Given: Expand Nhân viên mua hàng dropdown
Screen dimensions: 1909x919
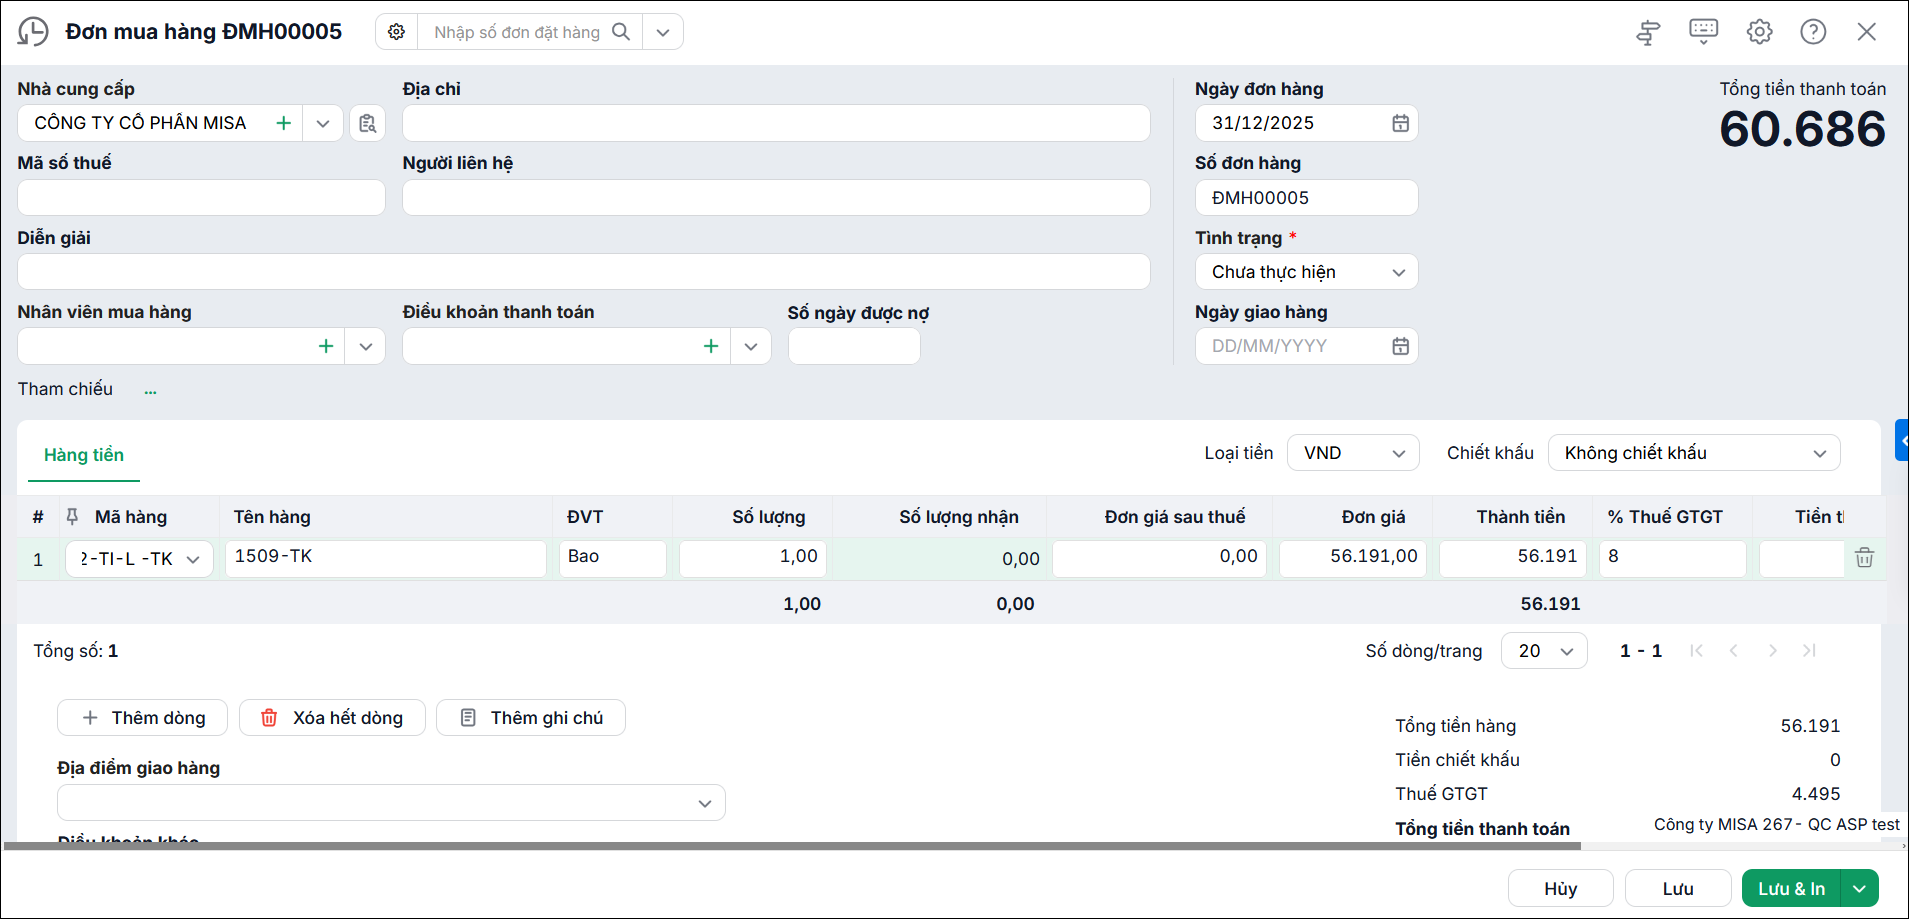Looking at the screenshot, I should [366, 346].
